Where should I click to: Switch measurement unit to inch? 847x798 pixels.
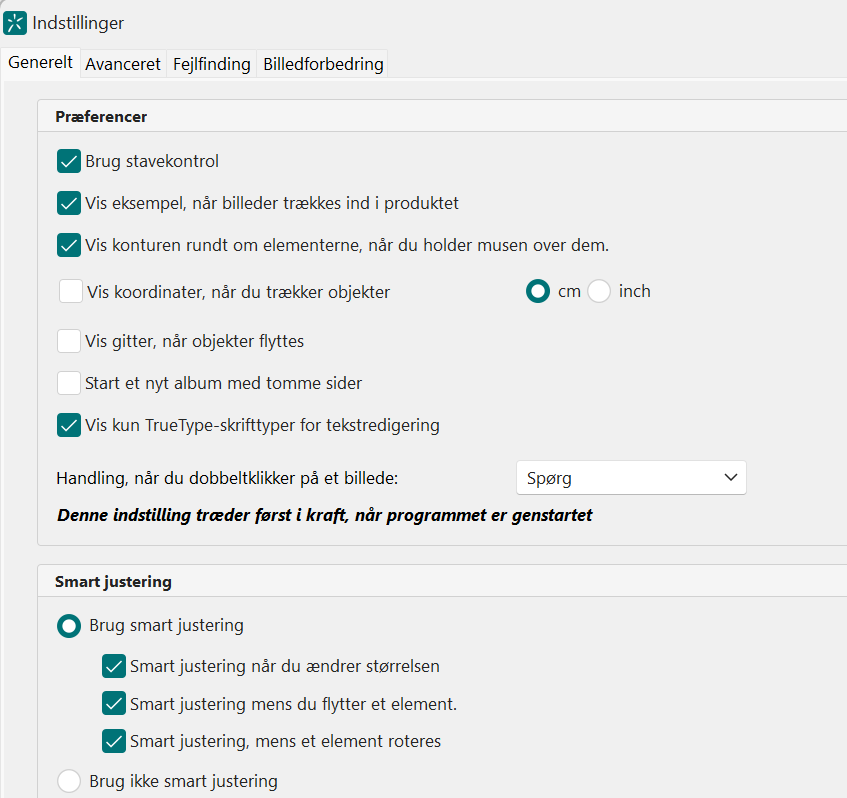[599, 290]
